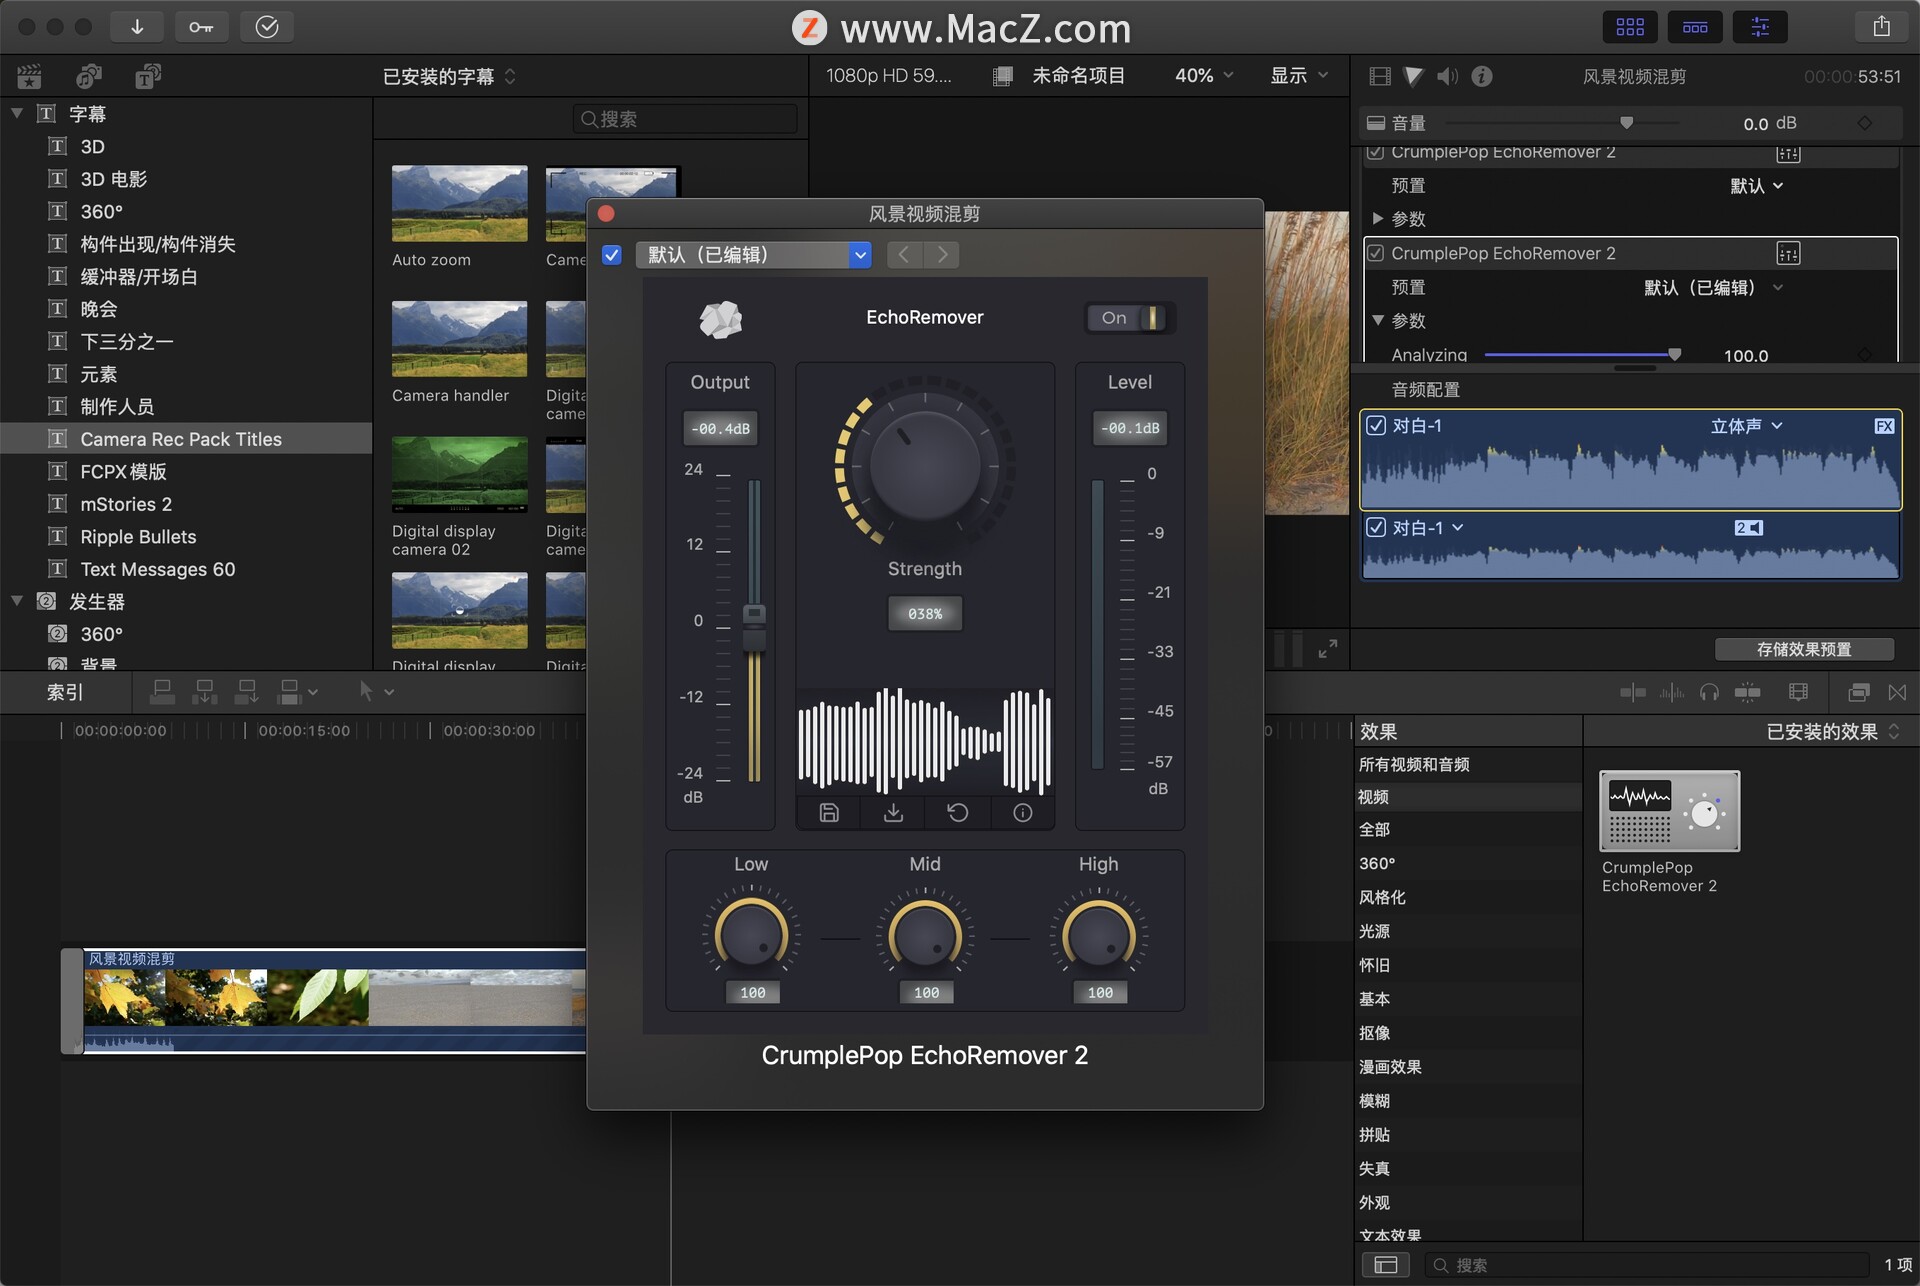
Task: Select the Auto zoom title thumbnail
Action: coord(459,204)
